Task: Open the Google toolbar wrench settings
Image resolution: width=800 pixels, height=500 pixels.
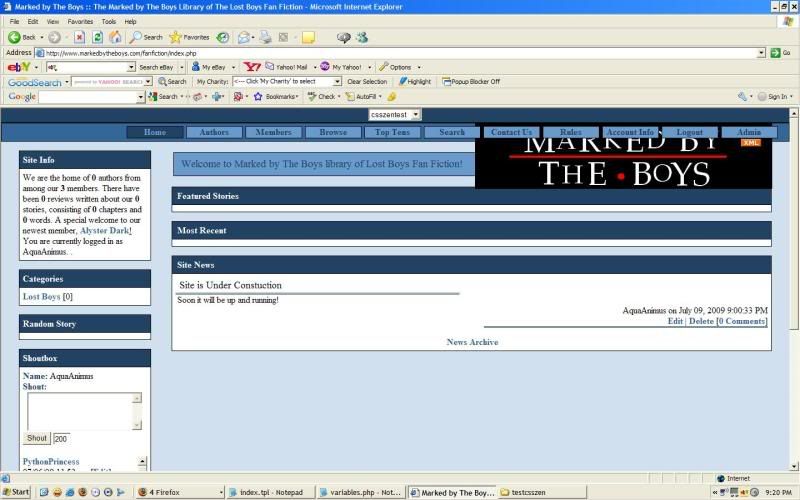Action: [x=742, y=96]
